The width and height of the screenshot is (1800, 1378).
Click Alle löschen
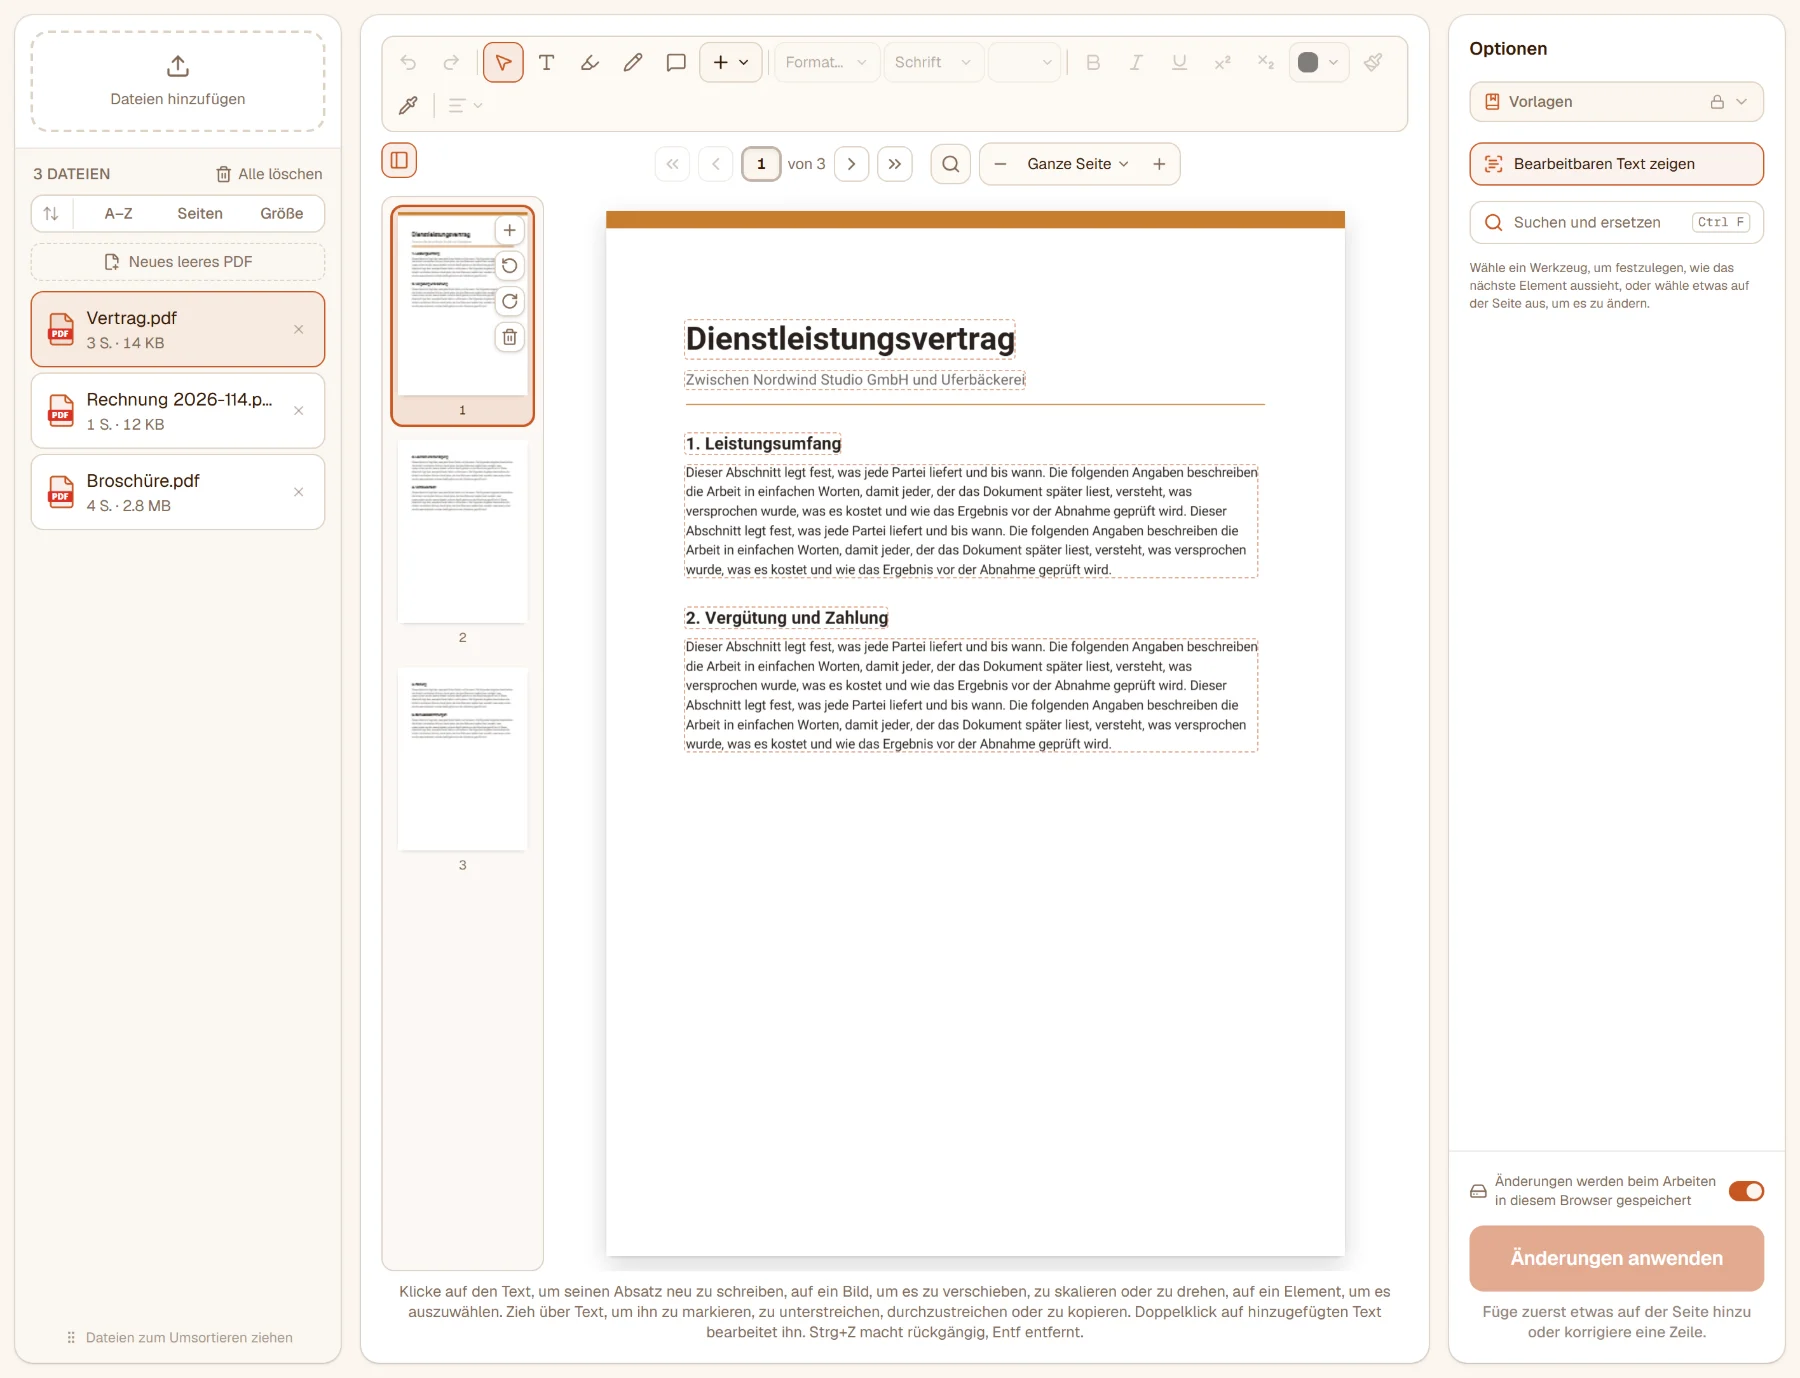coord(269,174)
